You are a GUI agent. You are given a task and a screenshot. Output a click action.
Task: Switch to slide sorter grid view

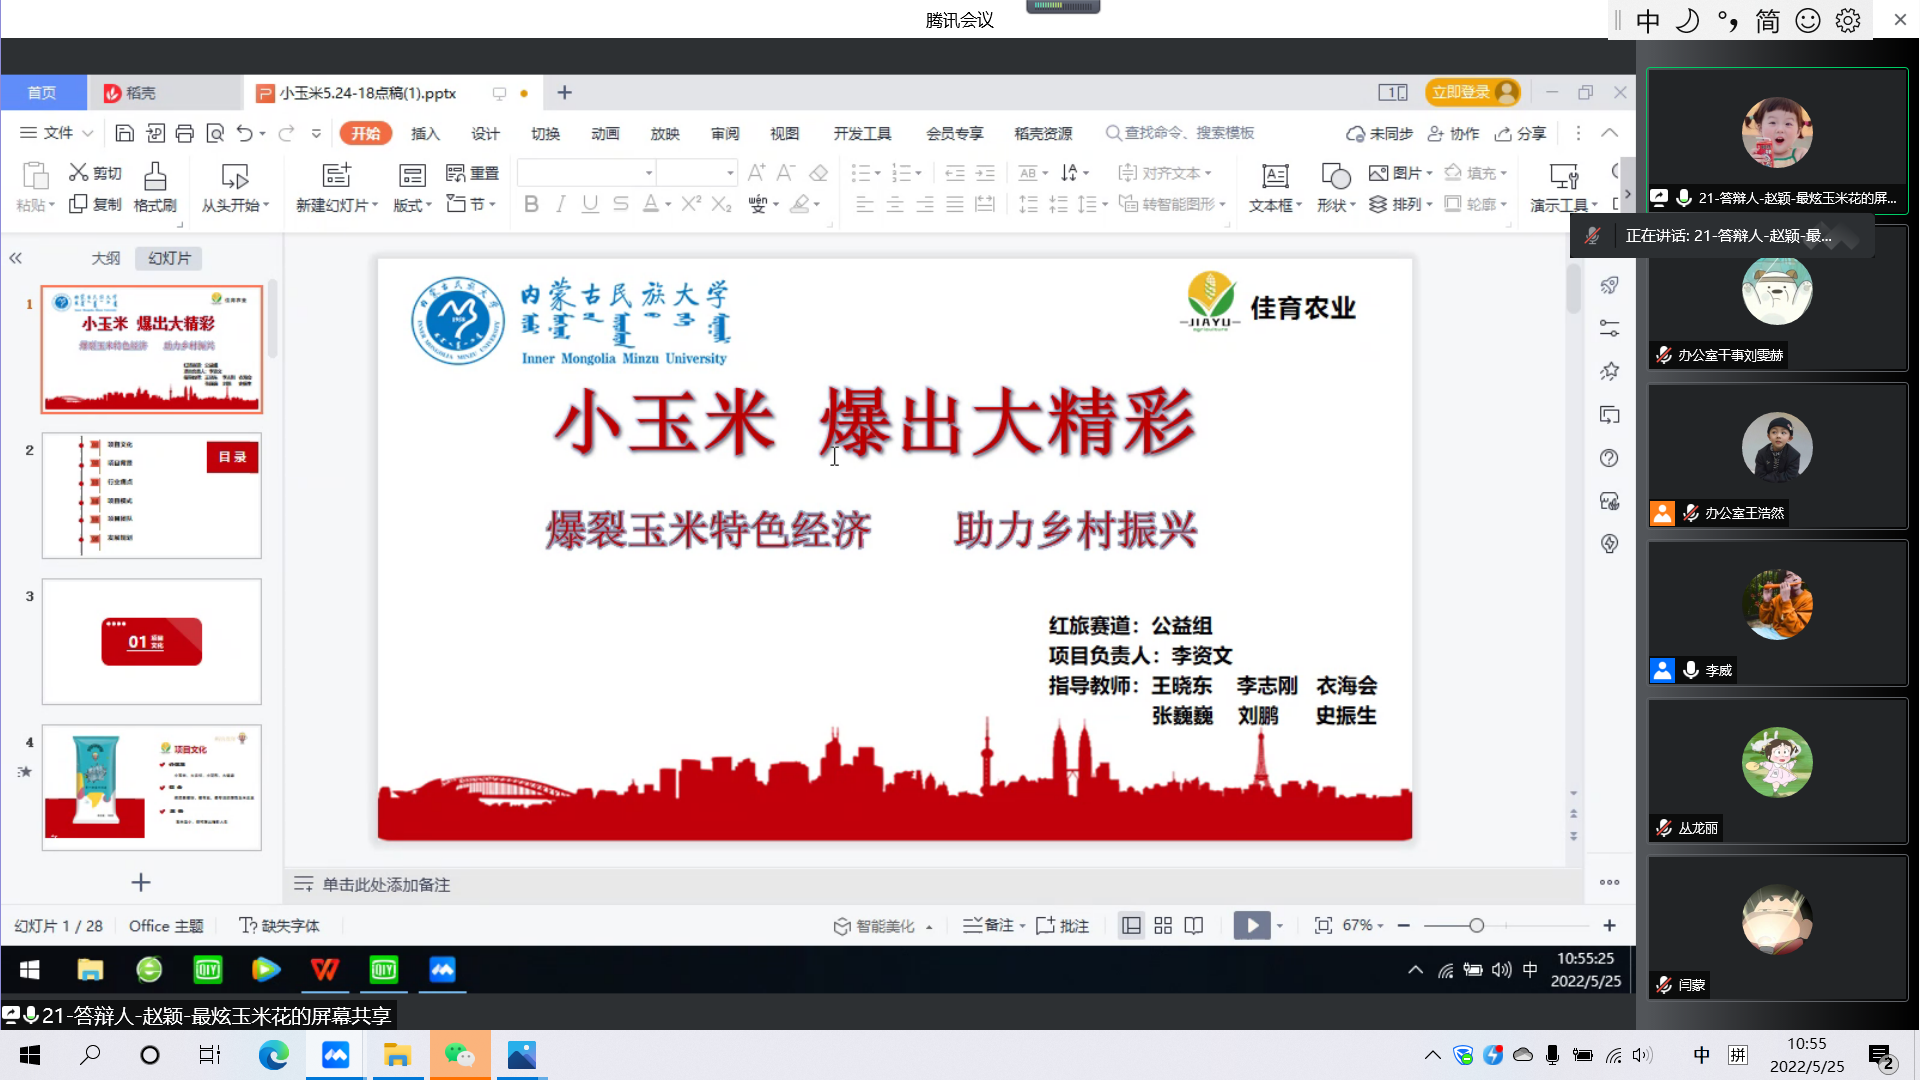click(1163, 926)
